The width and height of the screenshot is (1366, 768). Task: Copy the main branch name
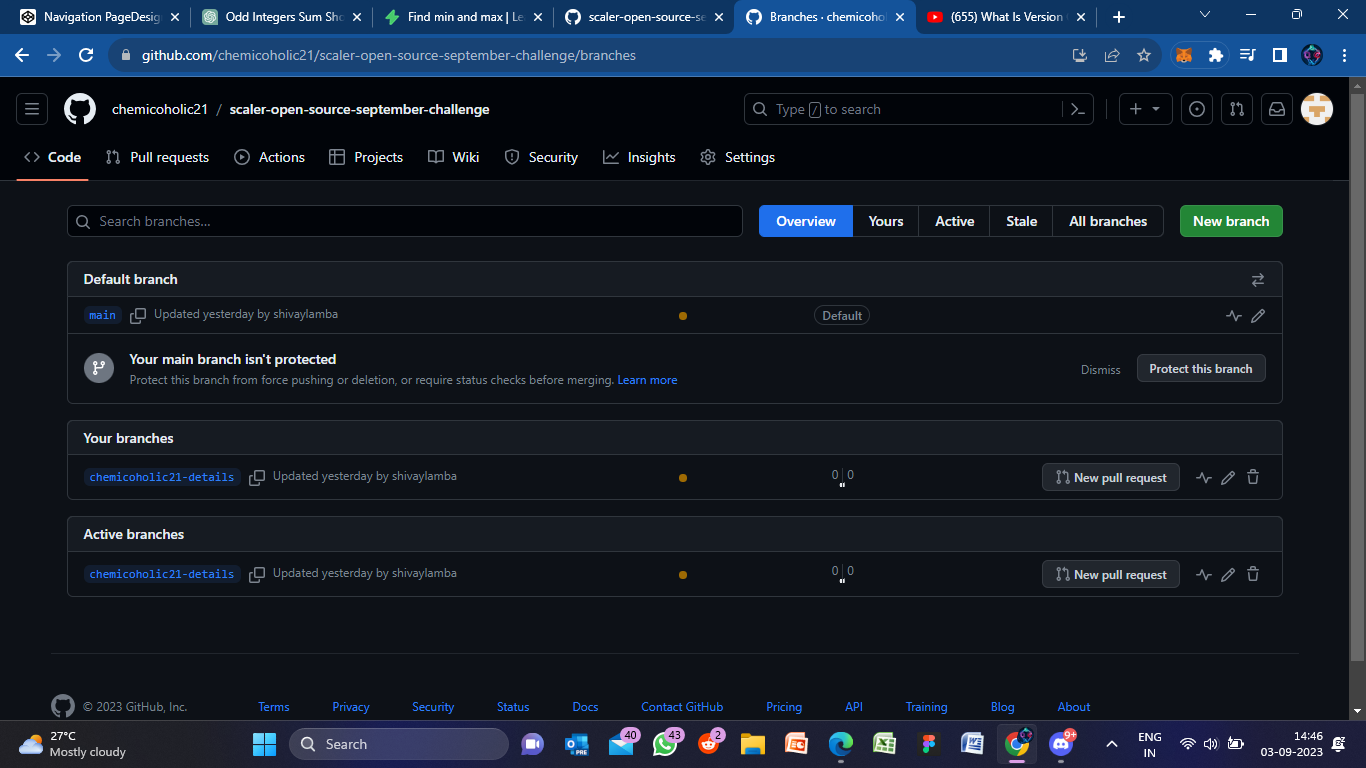pyautogui.click(x=137, y=314)
